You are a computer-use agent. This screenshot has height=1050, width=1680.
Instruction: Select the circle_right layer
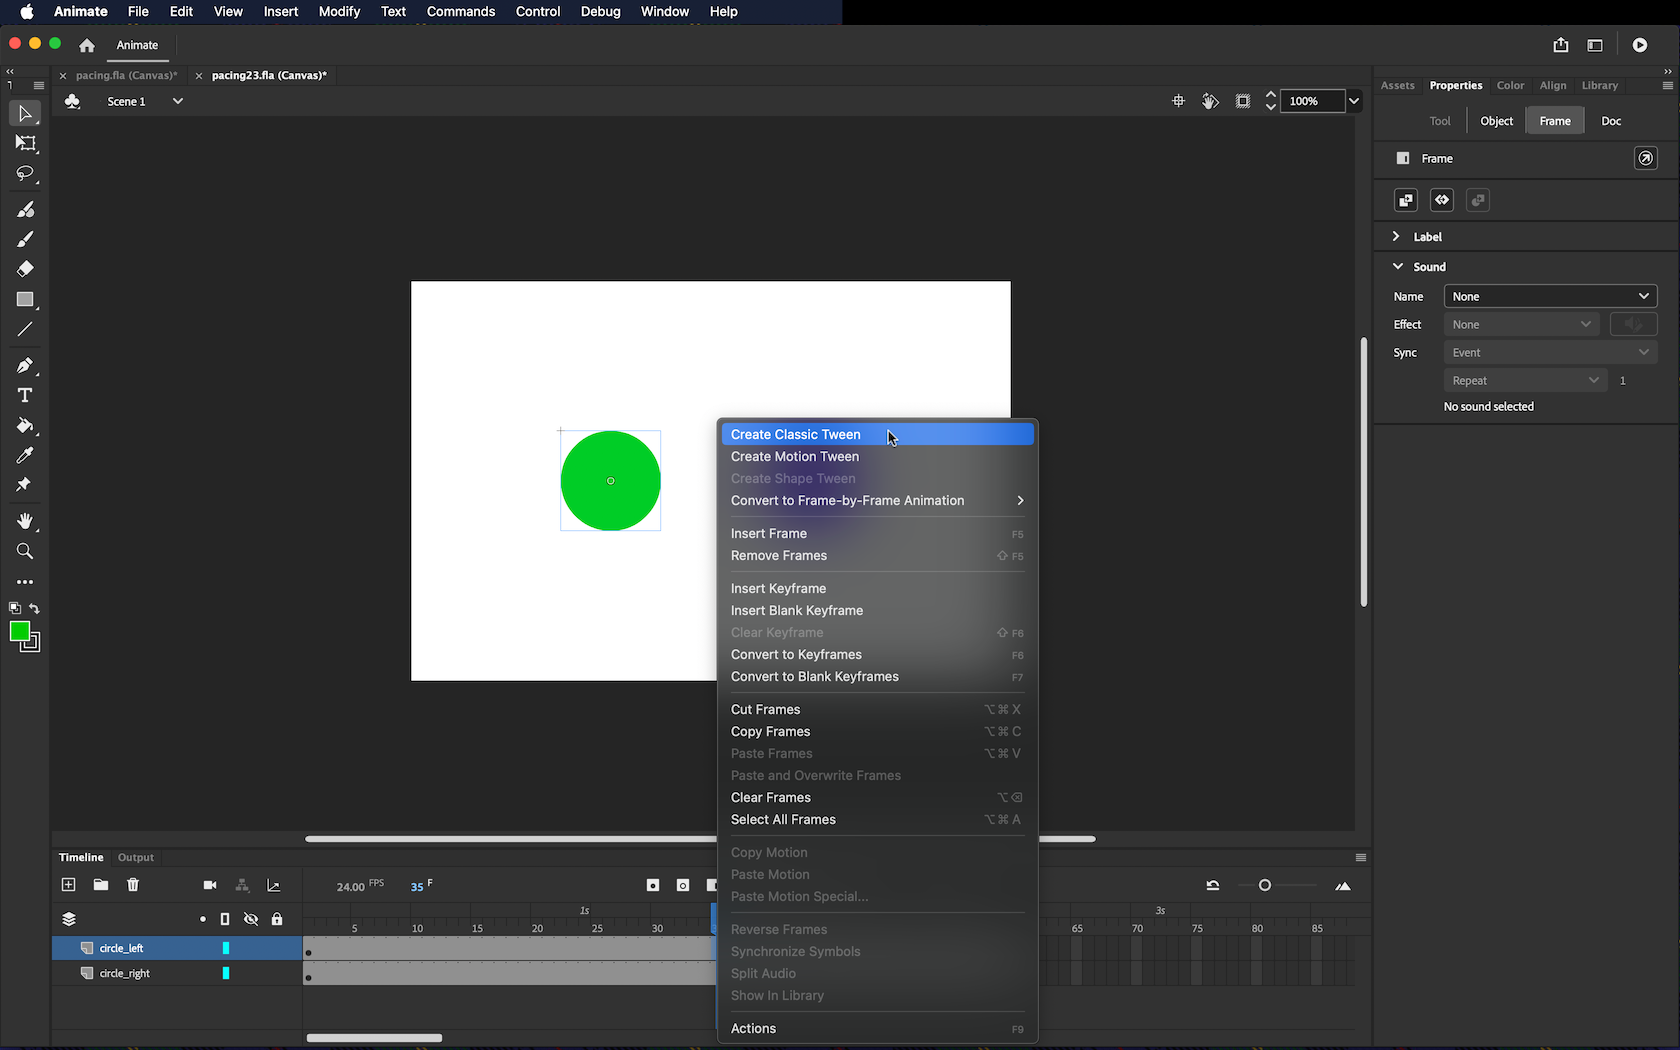[125, 973]
